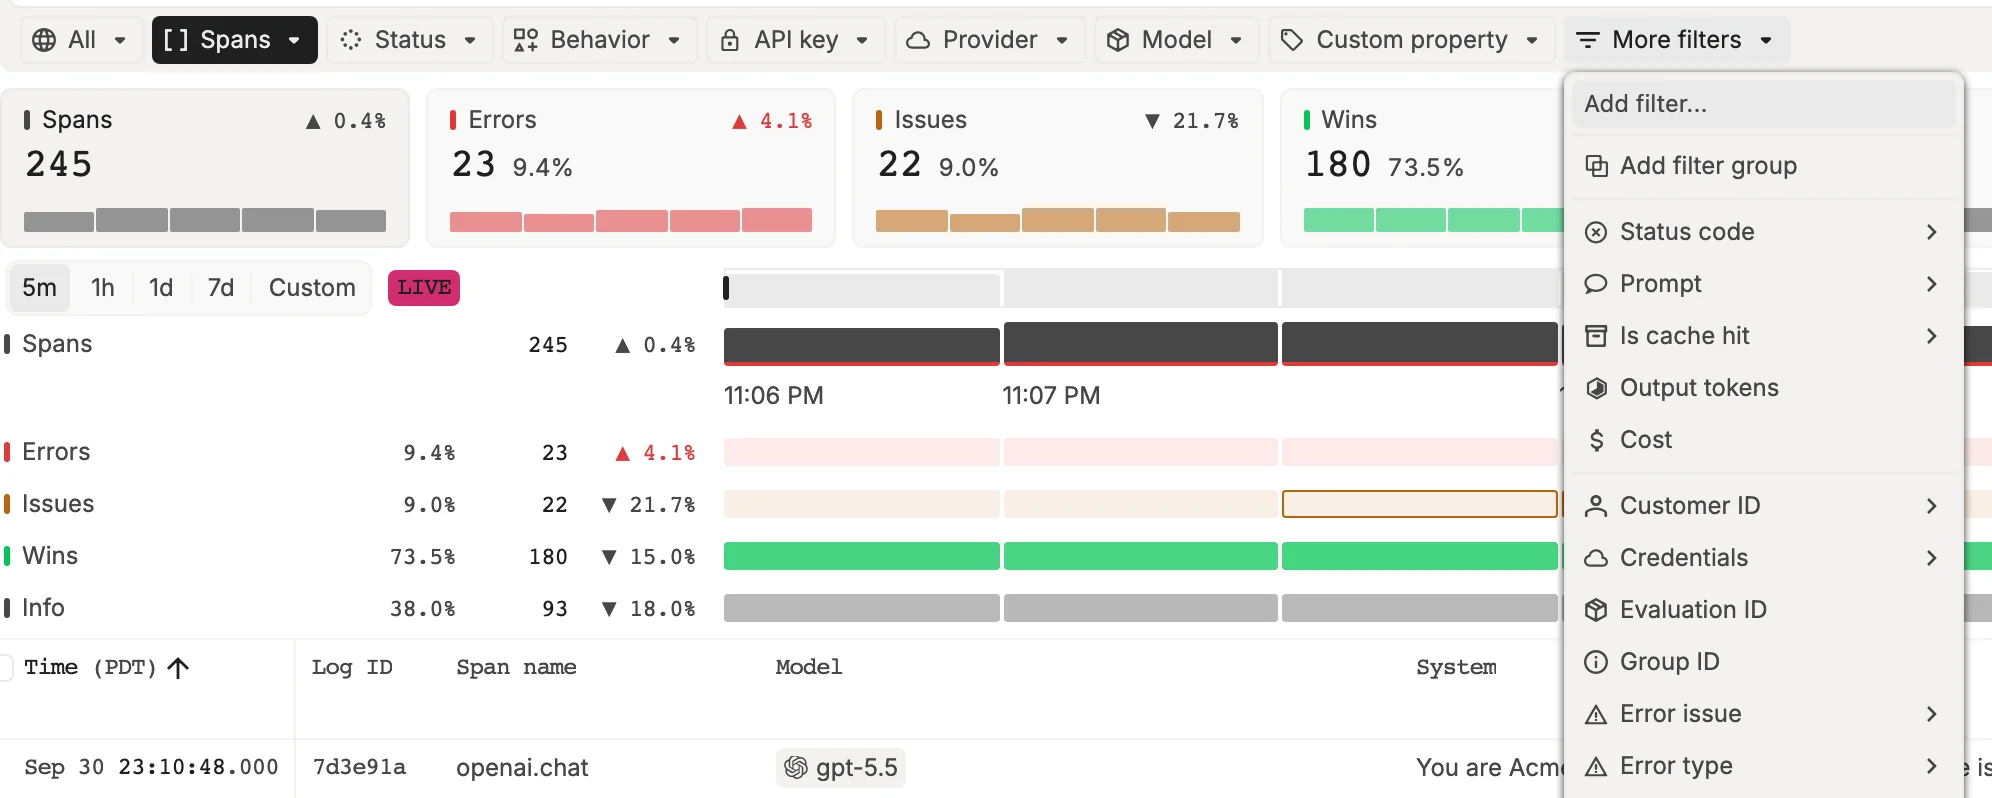Click the Group ID info icon
The height and width of the screenshot is (798, 1992).
1597,662
